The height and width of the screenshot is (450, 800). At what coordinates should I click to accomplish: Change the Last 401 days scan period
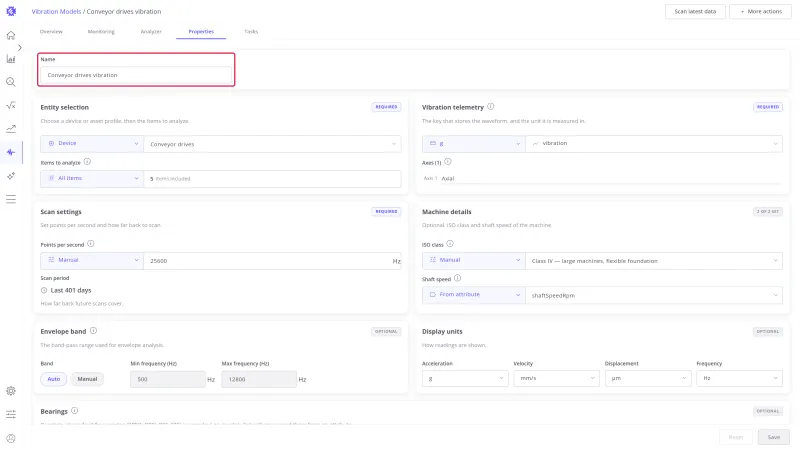(71, 290)
